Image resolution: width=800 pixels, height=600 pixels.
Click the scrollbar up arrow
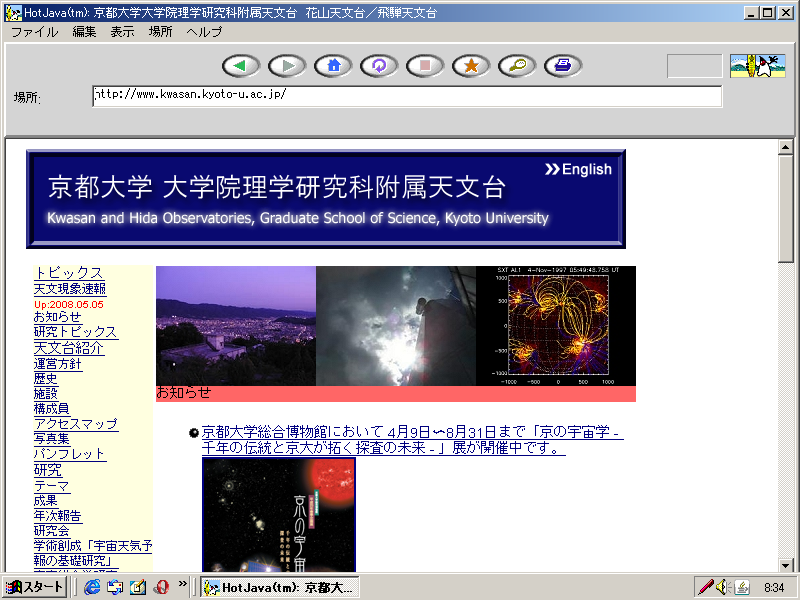click(x=786, y=147)
